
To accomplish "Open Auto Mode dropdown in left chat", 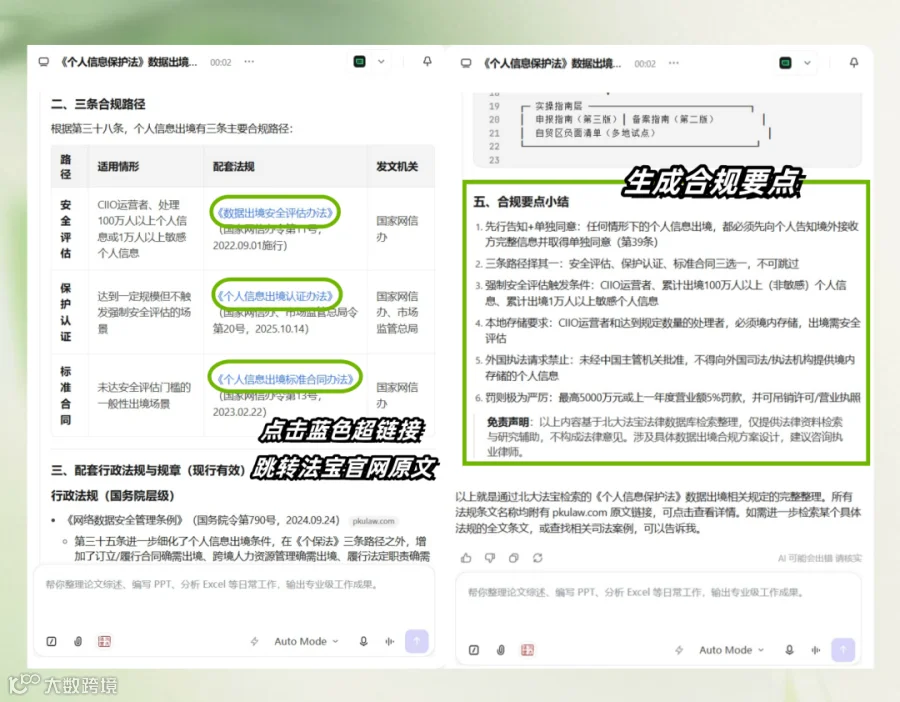I will click(x=307, y=641).
